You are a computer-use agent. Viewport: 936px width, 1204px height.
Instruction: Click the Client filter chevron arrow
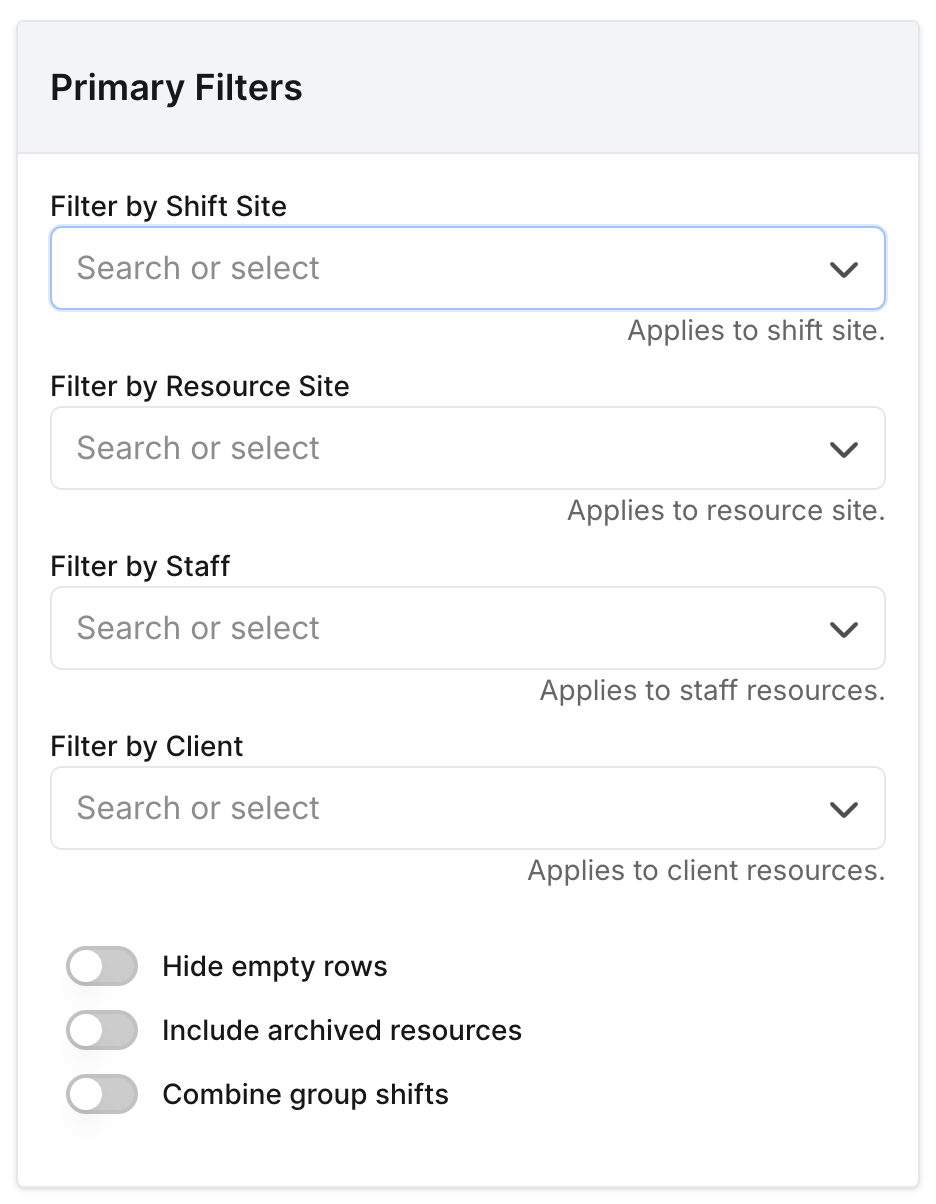click(x=844, y=809)
